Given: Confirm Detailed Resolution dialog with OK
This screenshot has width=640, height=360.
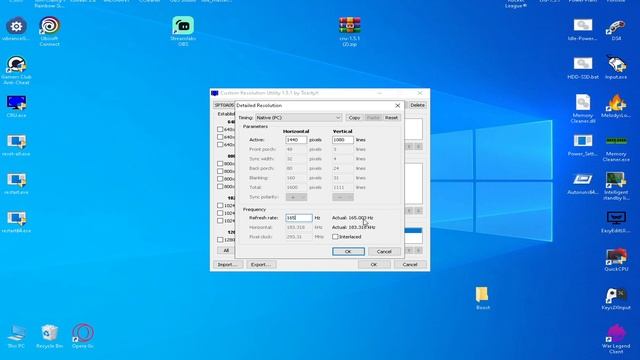Looking at the screenshot, I should [348, 251].
